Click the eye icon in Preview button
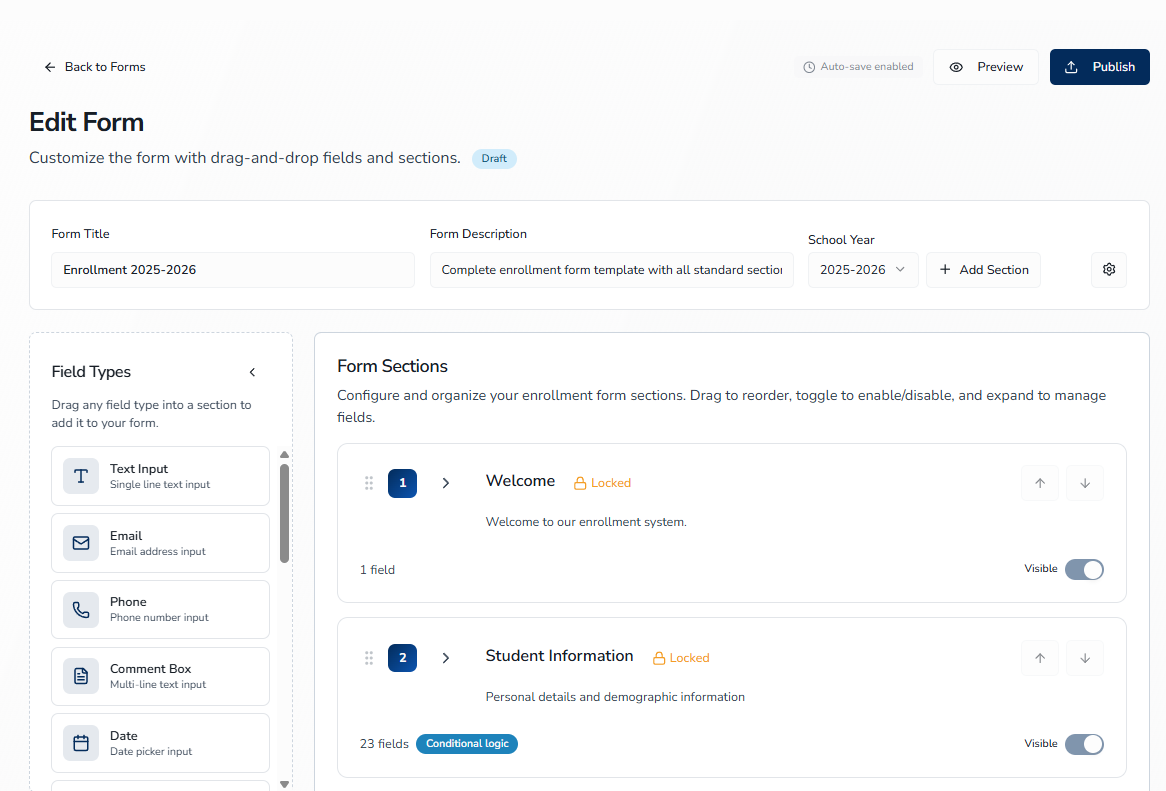The width and height of the screenshot is (1166, 791). coord(956,67)
